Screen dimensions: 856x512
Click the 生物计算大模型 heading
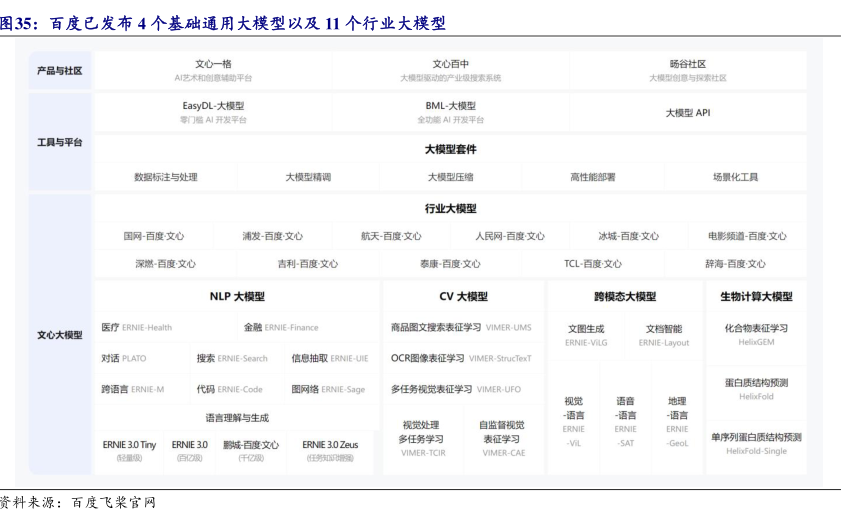[756, 296]
